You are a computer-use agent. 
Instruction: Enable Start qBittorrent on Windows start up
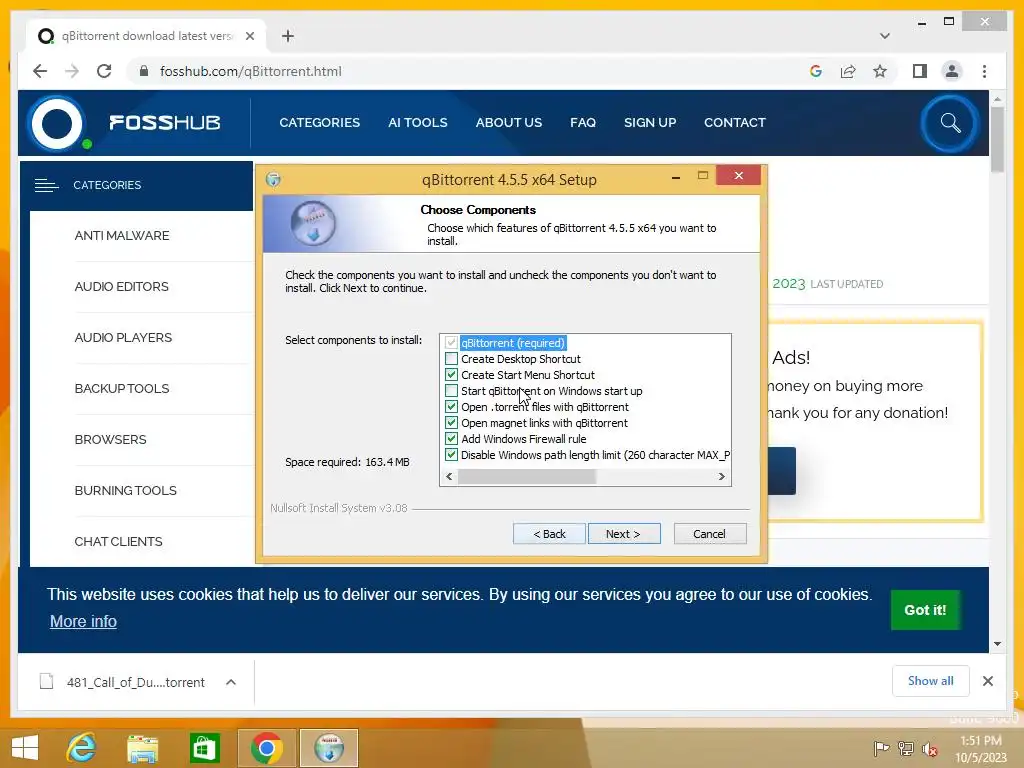451,391
